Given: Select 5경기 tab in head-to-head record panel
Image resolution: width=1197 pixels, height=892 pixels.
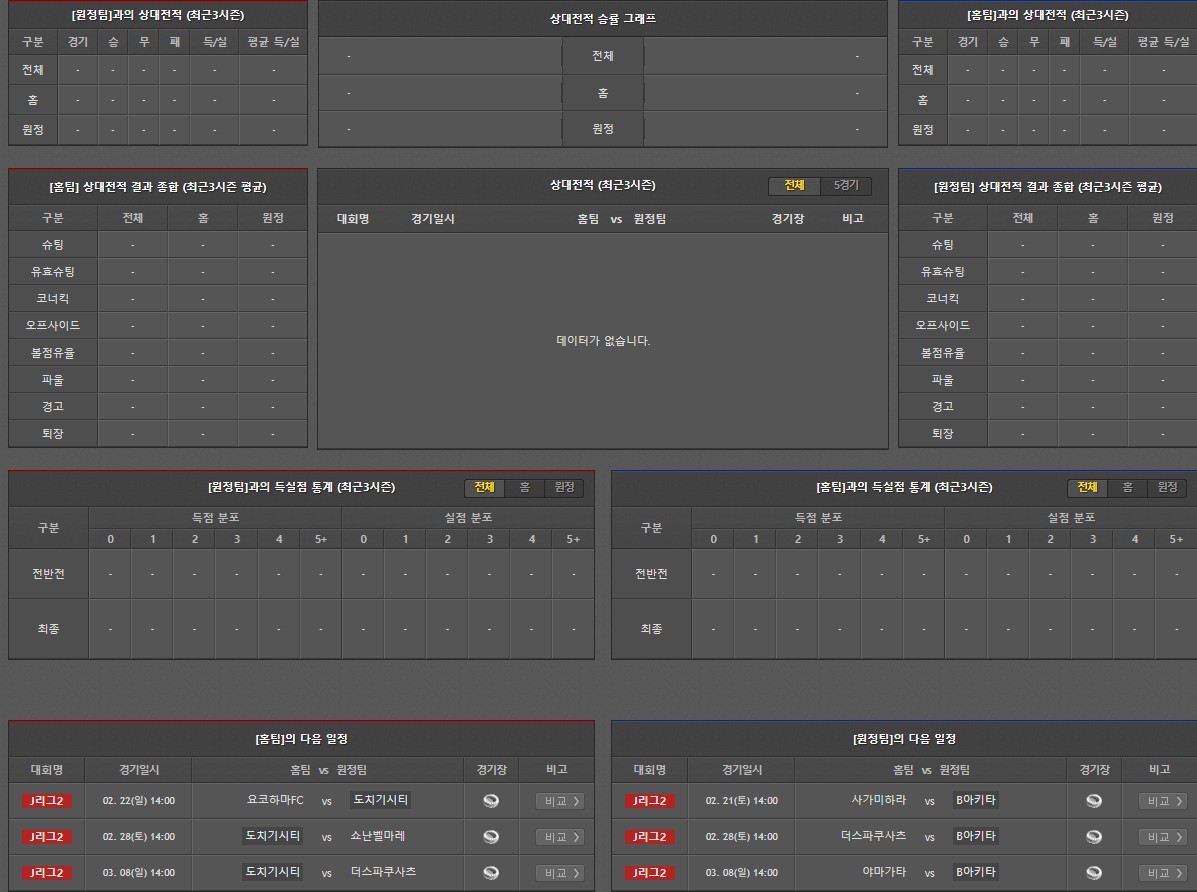Looking at the screenshot, I should pyautogui.click(x=846, y=186).
